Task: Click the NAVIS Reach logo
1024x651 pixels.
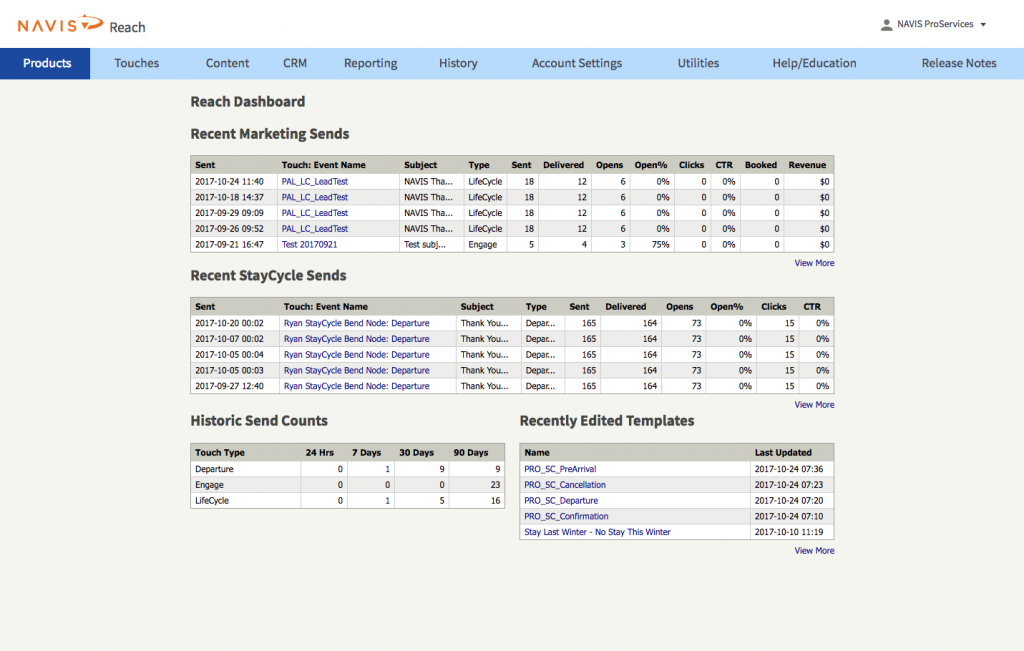Action: 82,25
